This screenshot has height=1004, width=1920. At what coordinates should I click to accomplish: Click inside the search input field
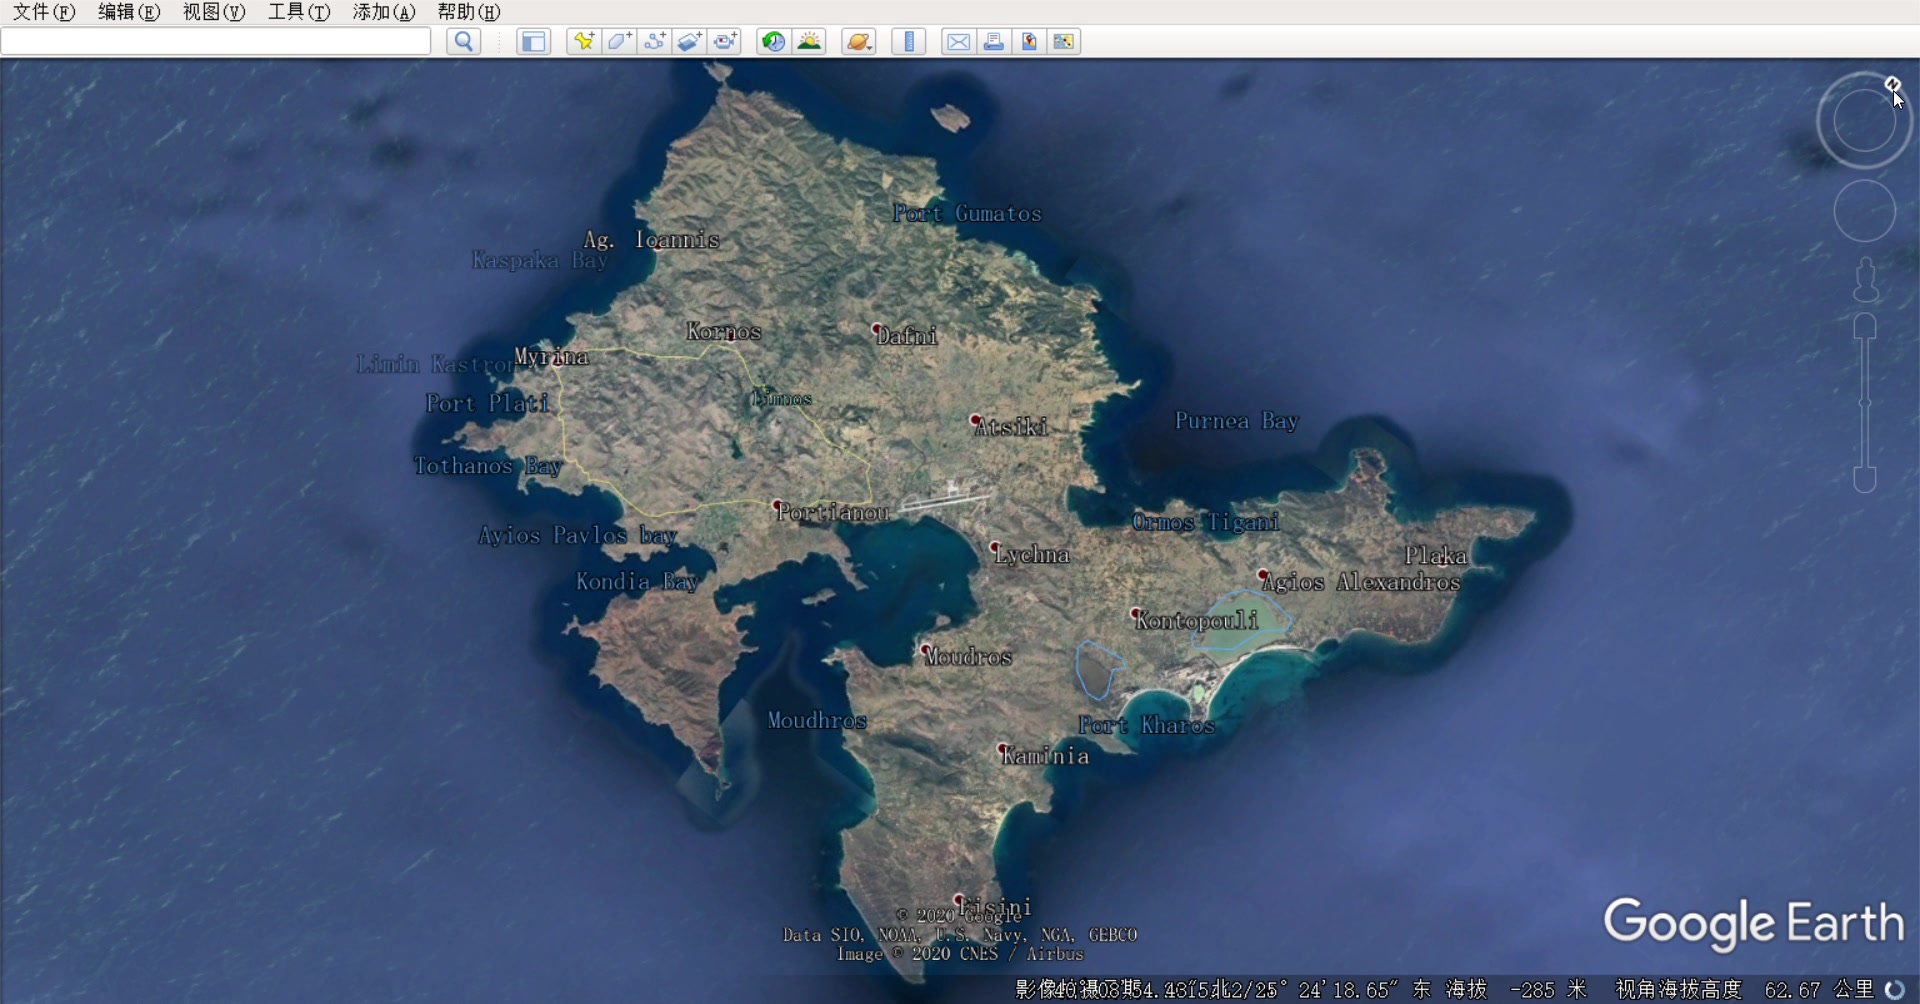click(215, 41)
